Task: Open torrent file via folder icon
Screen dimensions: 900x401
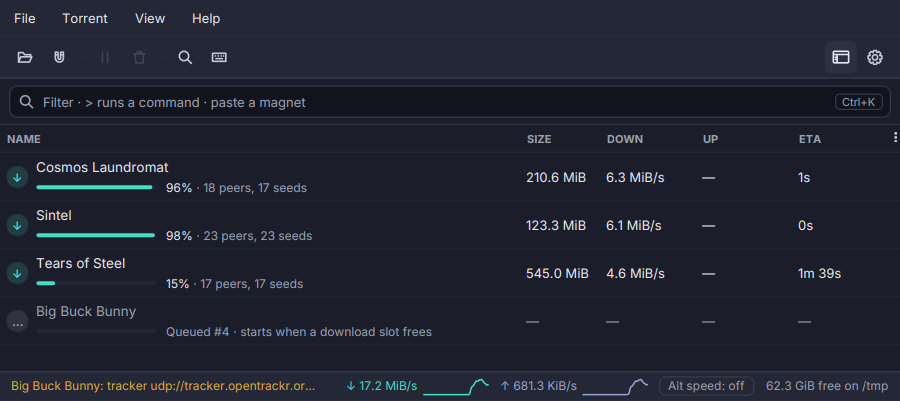Action: pyautogui.click(x=25, y=57)
